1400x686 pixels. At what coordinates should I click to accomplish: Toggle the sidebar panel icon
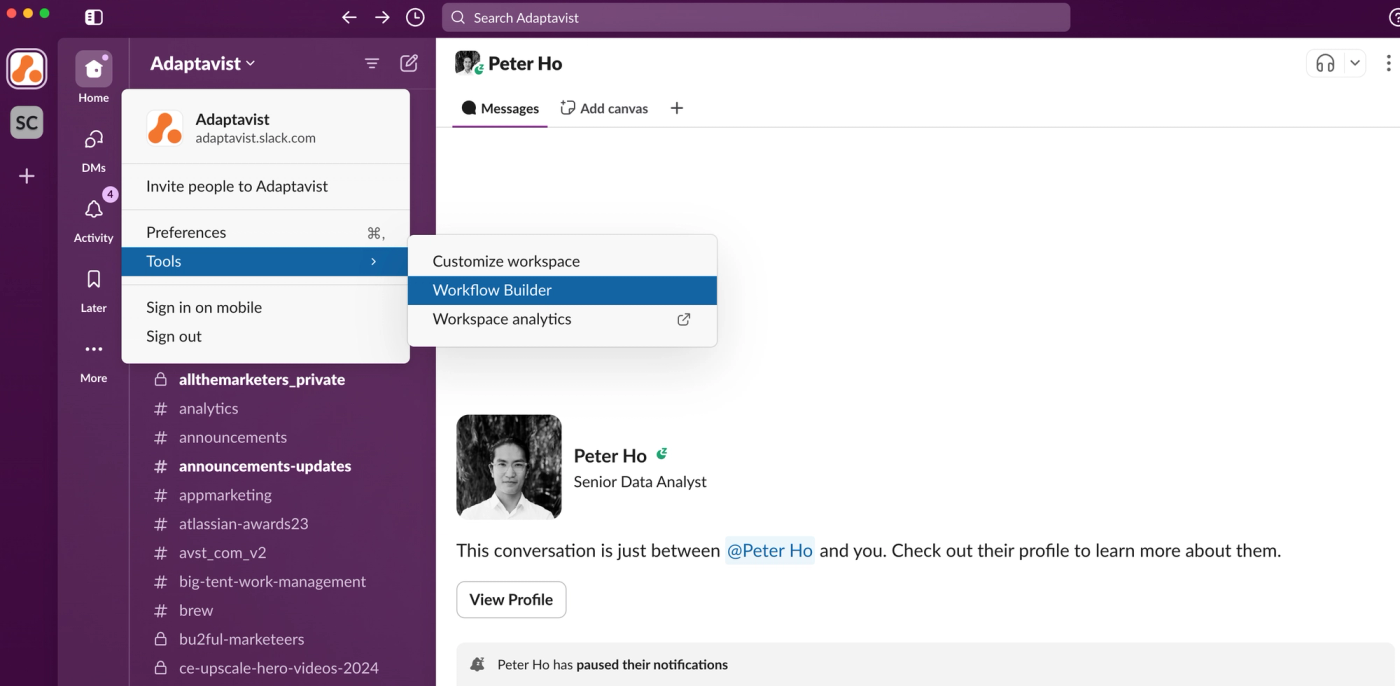pyautogui.click(x=94, y=17)
